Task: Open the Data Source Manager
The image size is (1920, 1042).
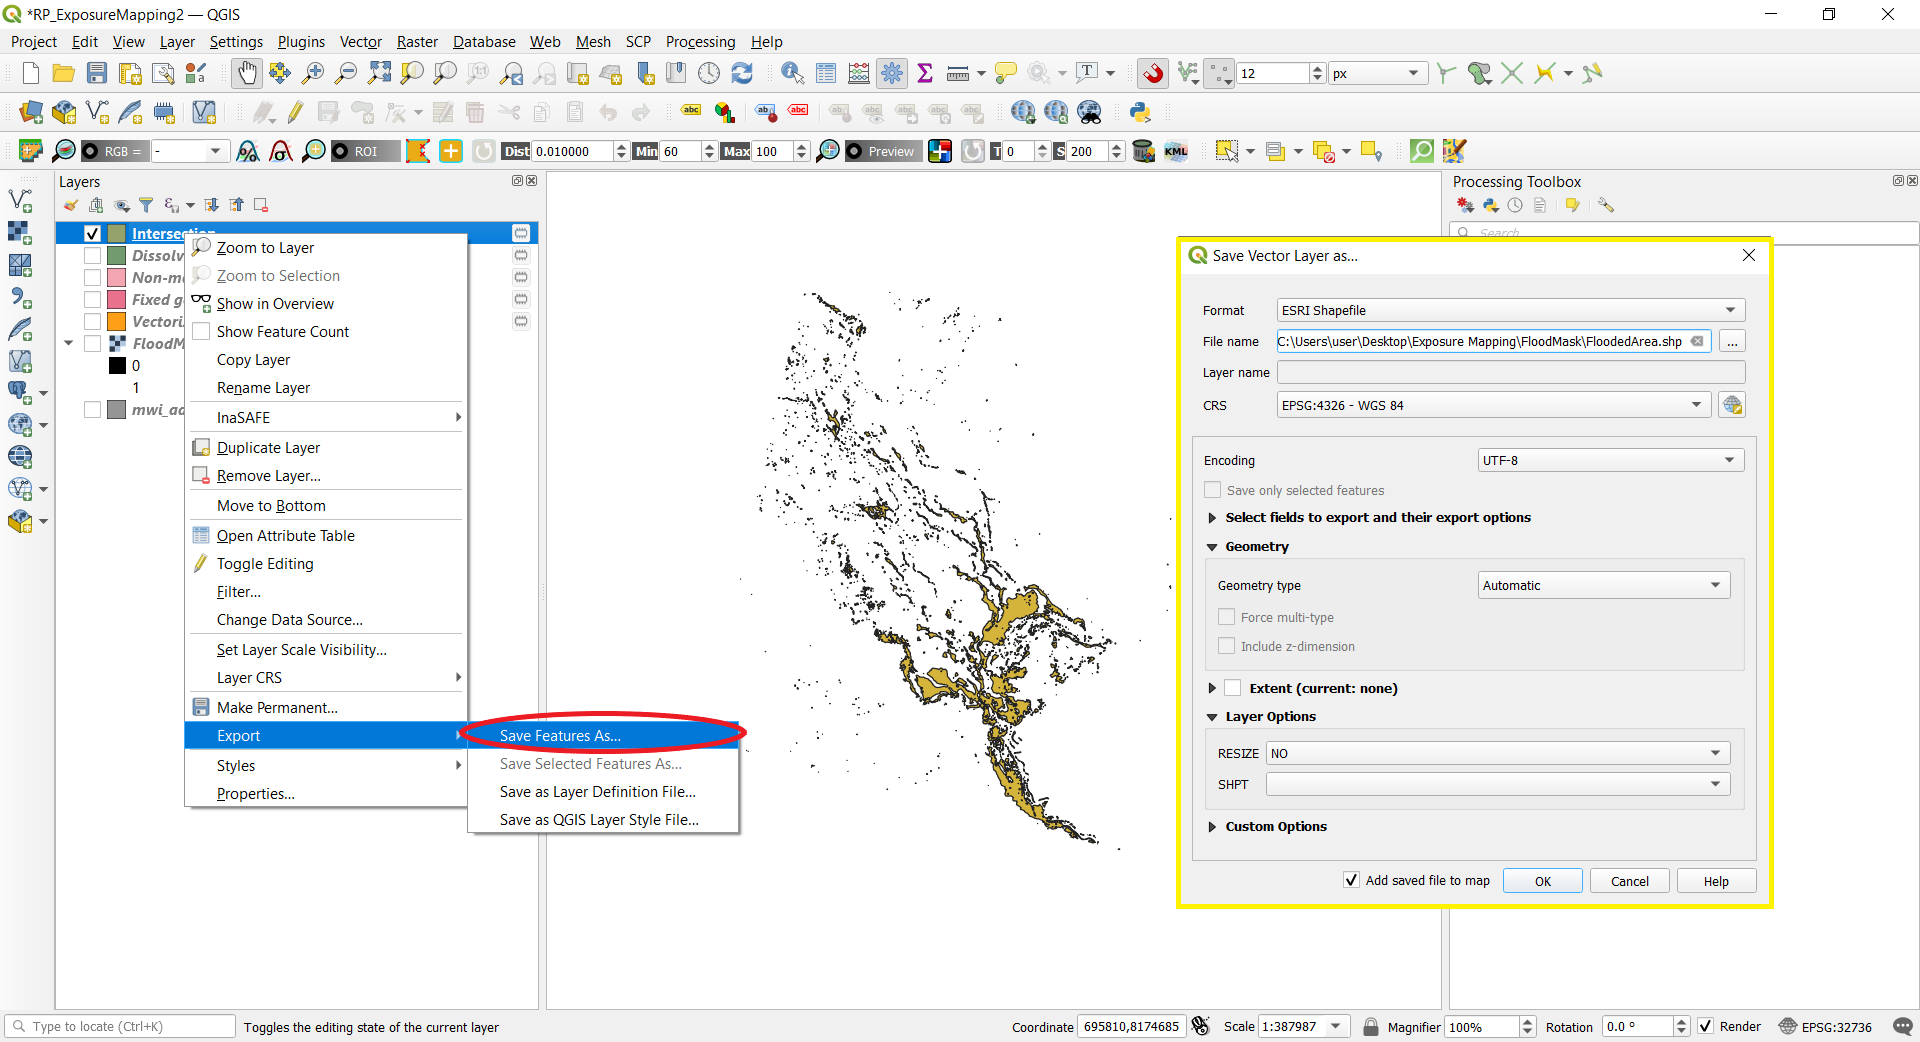Action: pos(30,111)
